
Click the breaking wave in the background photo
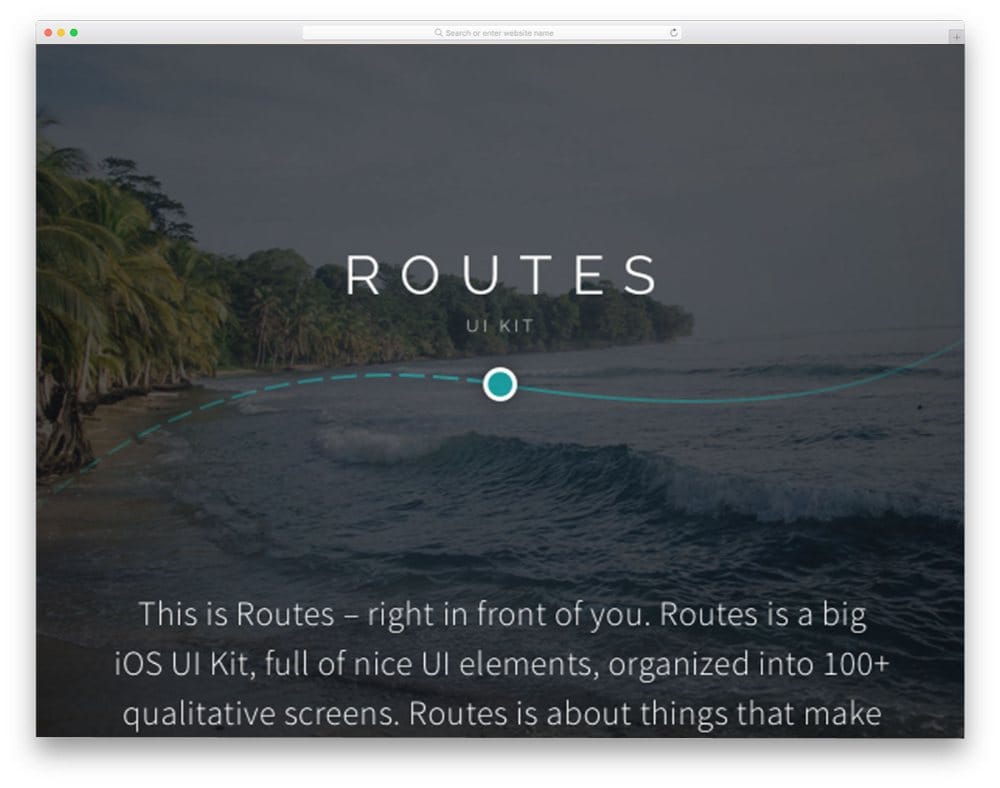(638, 472)
